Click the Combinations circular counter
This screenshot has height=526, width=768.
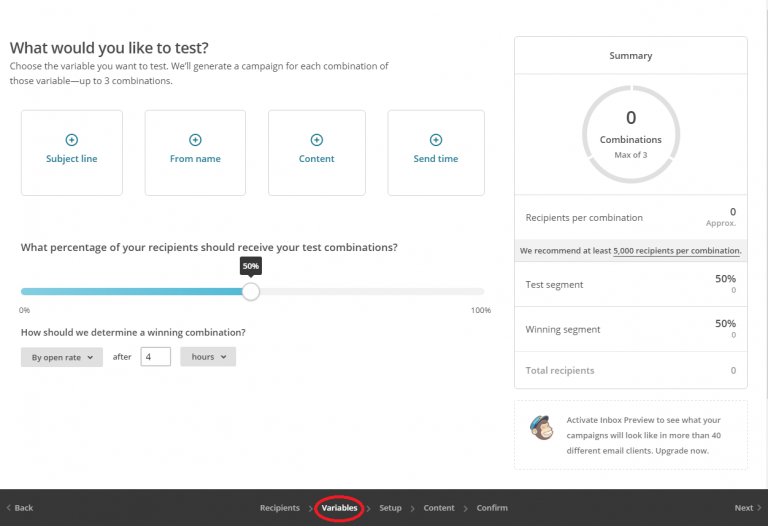pos(630,134)
